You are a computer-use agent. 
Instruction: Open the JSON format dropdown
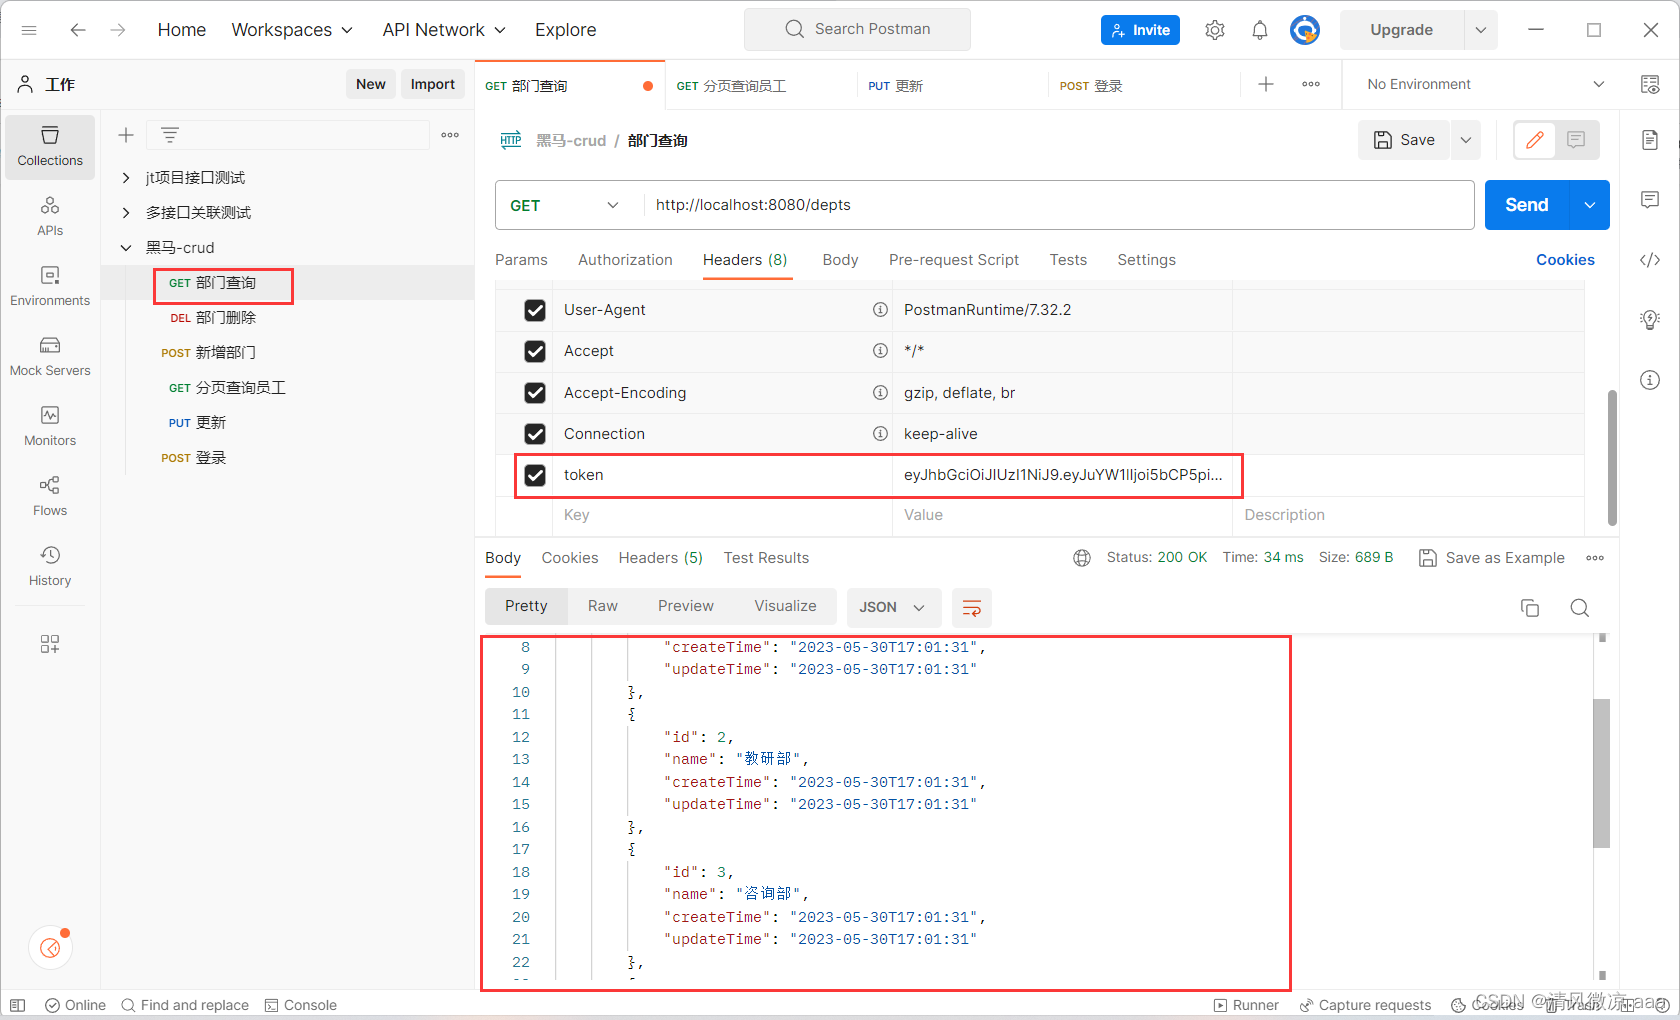point(892,608)
